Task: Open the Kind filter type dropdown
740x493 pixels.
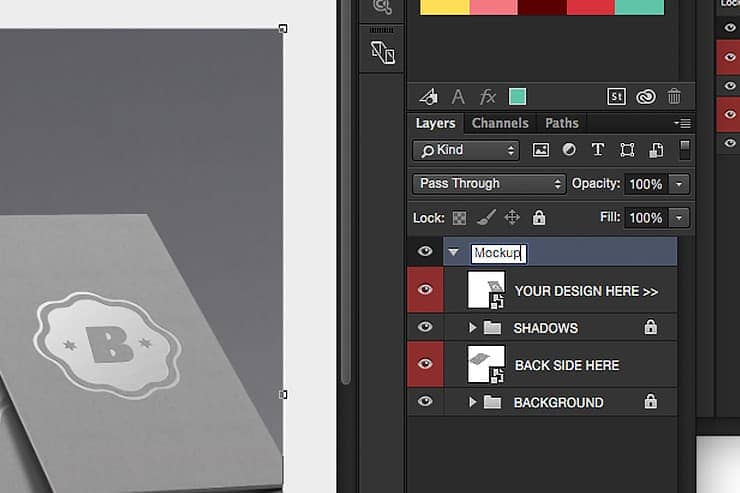Action: coord(466,150)
